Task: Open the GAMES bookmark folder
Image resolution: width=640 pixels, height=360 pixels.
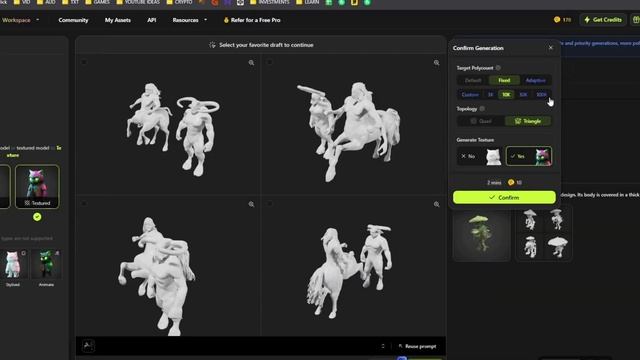Action: coord(98,2)
